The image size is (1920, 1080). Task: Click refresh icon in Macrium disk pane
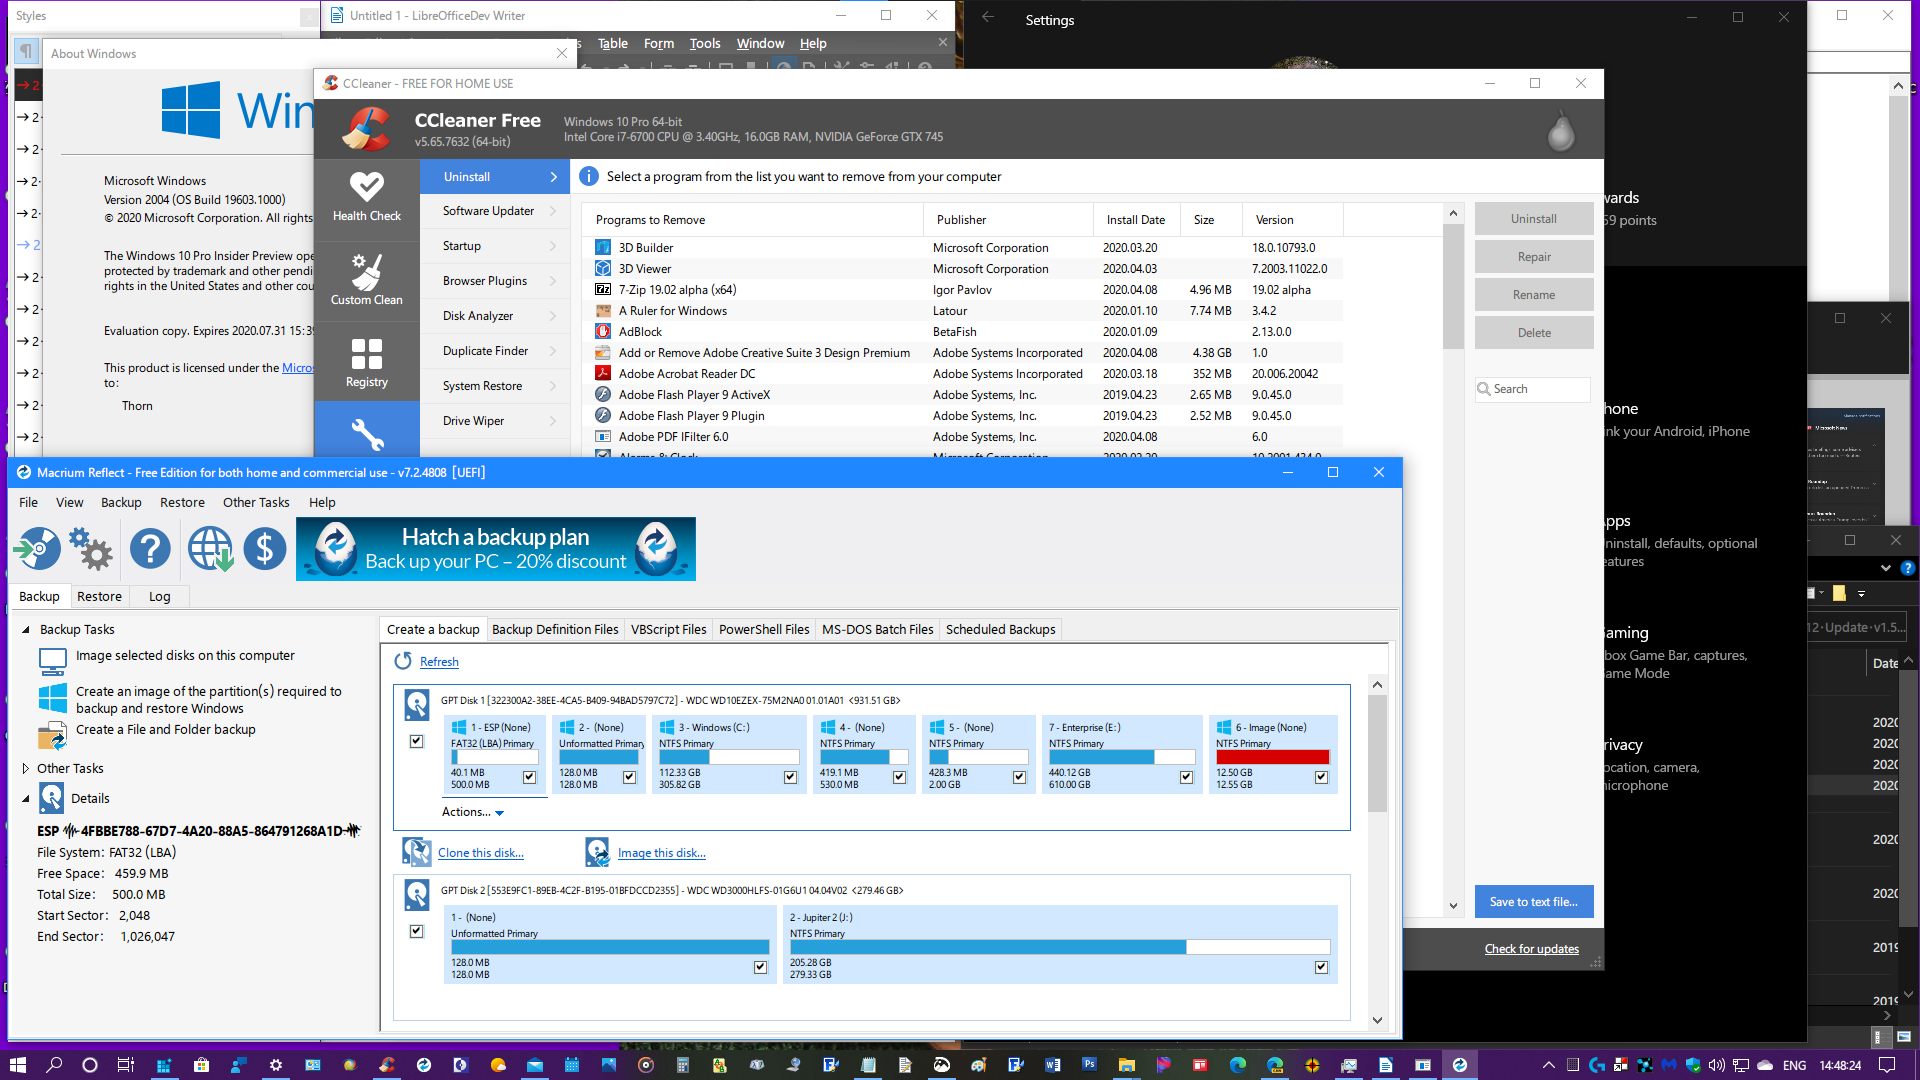pyautogui.click(x=403, y=661)
